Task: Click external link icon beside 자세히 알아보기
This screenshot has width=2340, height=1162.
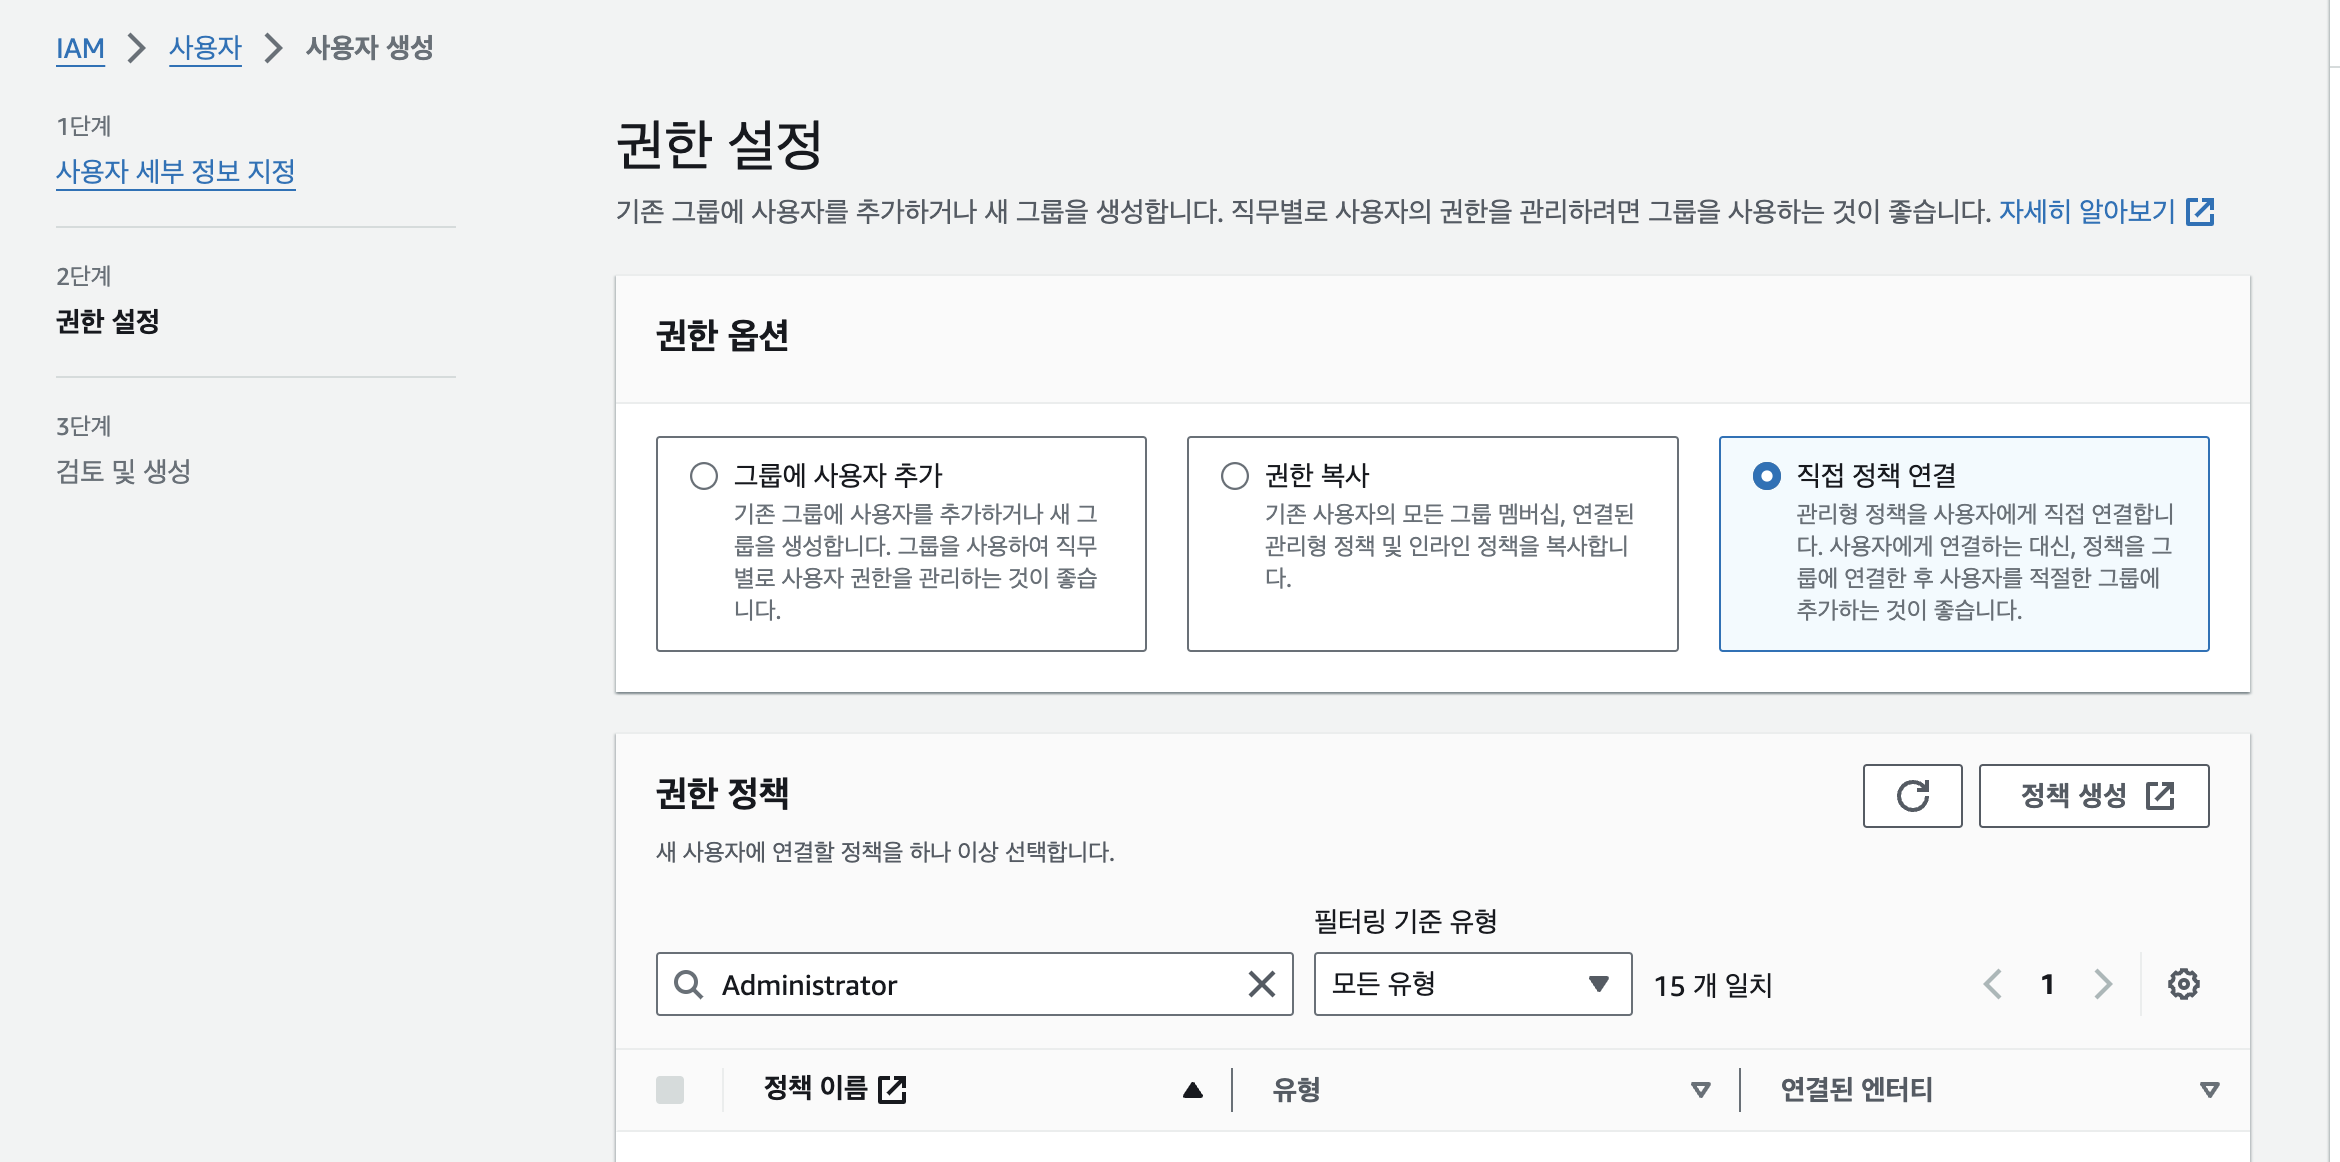Action: click(x=2200, y=211)
